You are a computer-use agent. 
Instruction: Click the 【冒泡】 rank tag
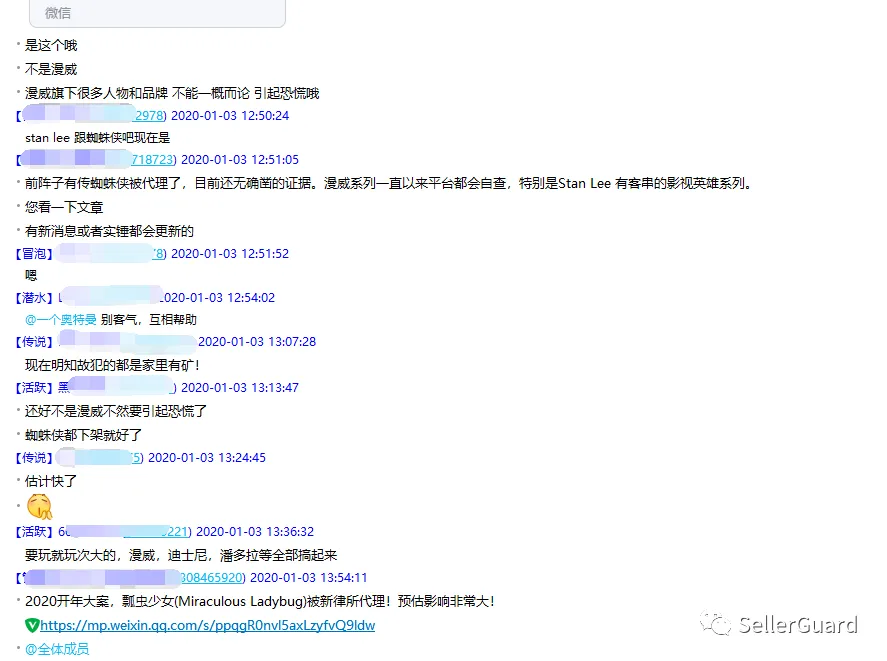(34, 254)
